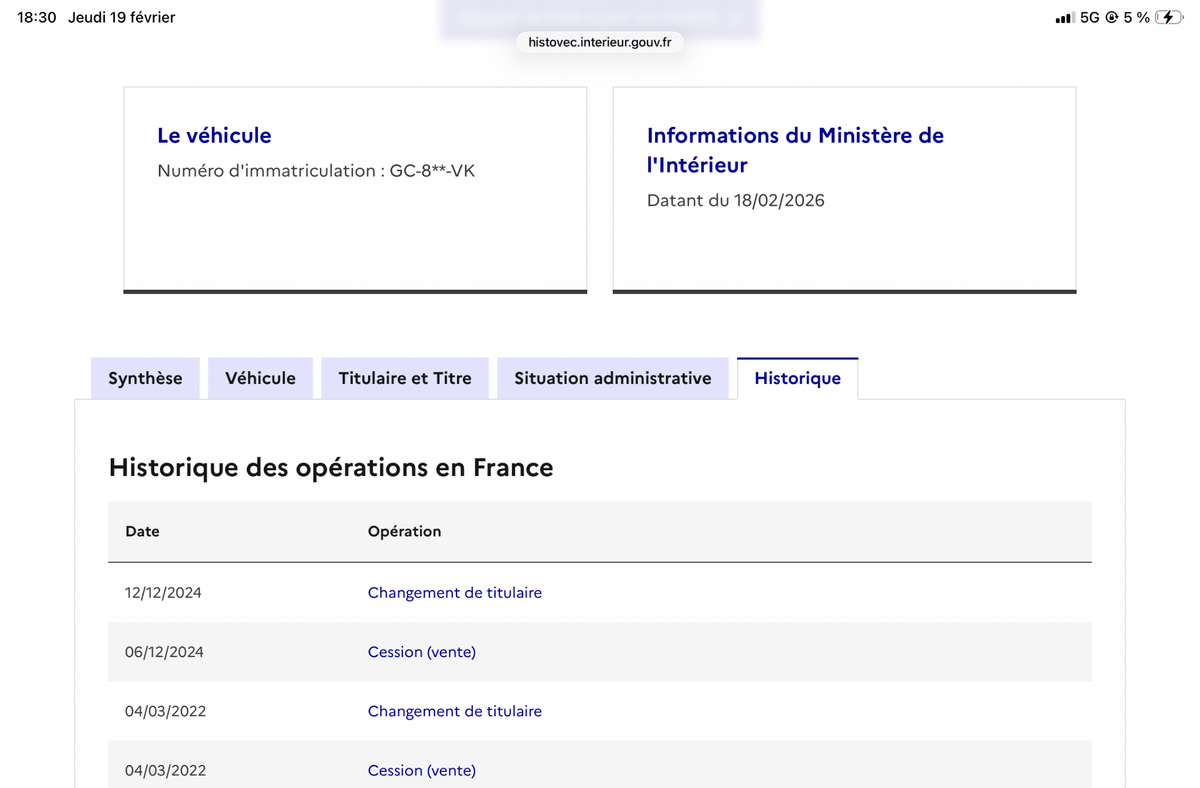1200x788 pixels.
Task: Select the Historique des opérations en France heading
Action: coord(331,467)
